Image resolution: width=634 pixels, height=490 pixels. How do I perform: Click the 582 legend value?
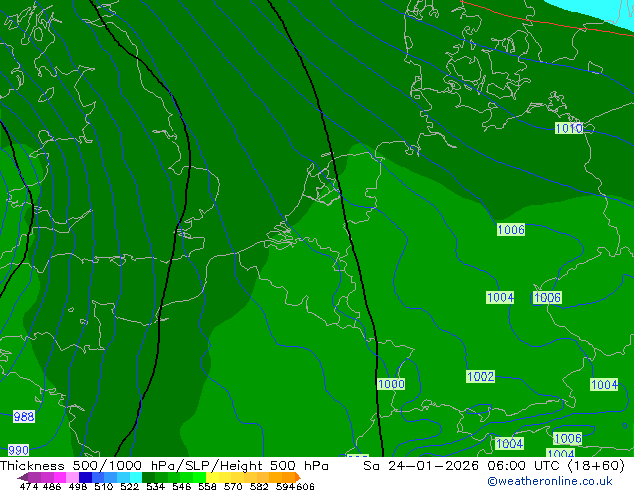(x=259, y=486)
